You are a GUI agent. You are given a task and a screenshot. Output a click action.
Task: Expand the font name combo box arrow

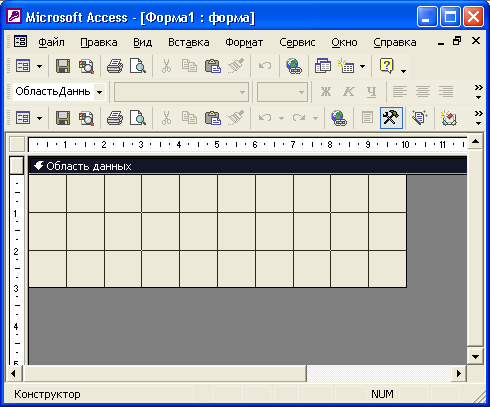coord(243,92)
